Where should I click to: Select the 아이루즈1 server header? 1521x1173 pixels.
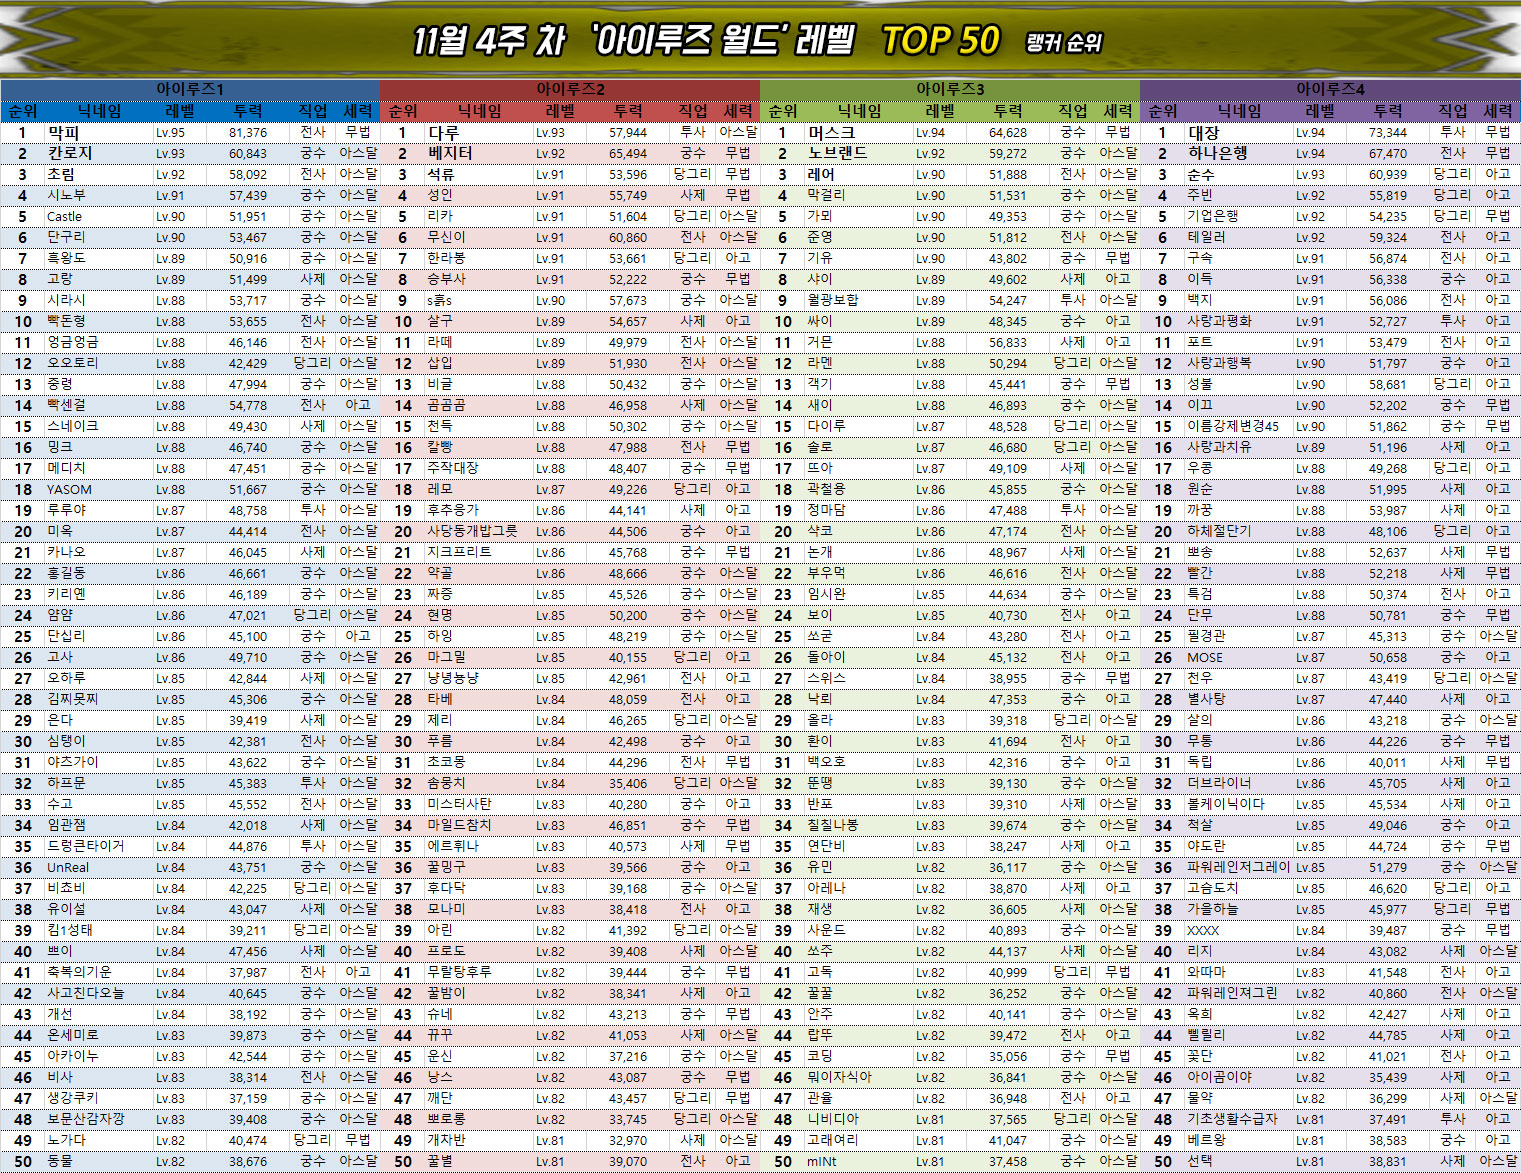190,89
